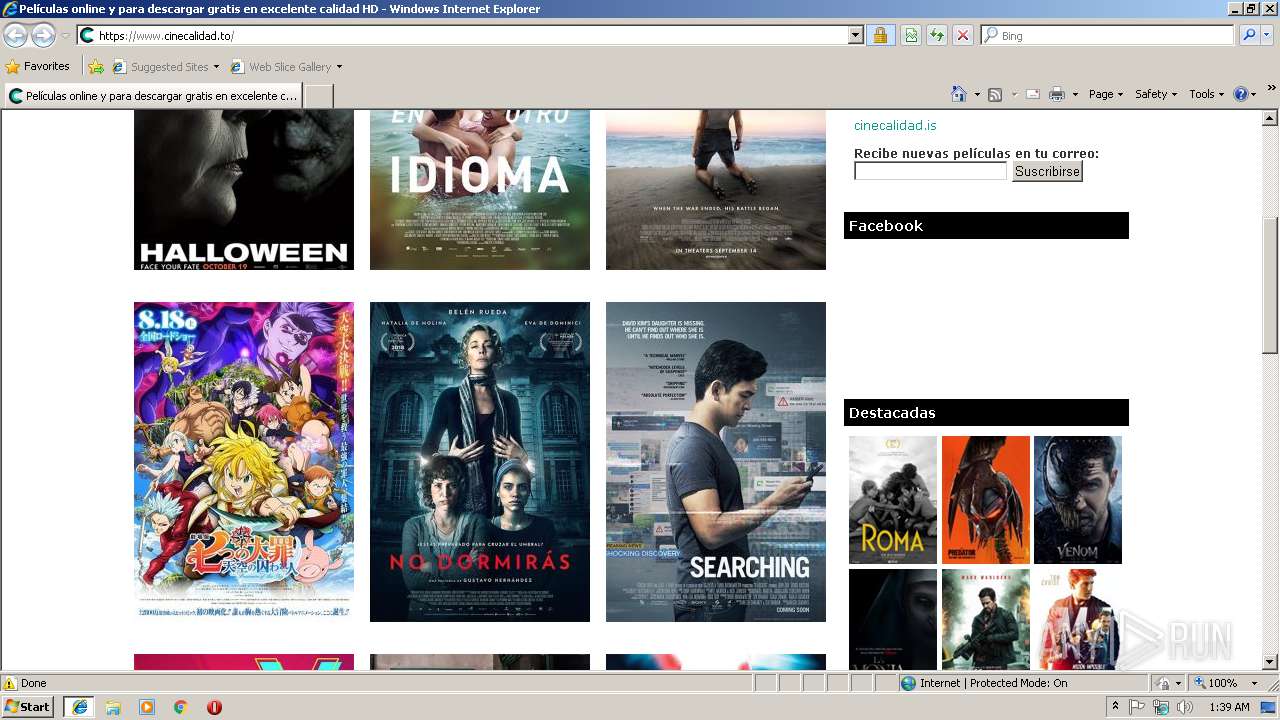Click the security lock icon in the address bar
1280x720 pixels.
tap(880, 35)
